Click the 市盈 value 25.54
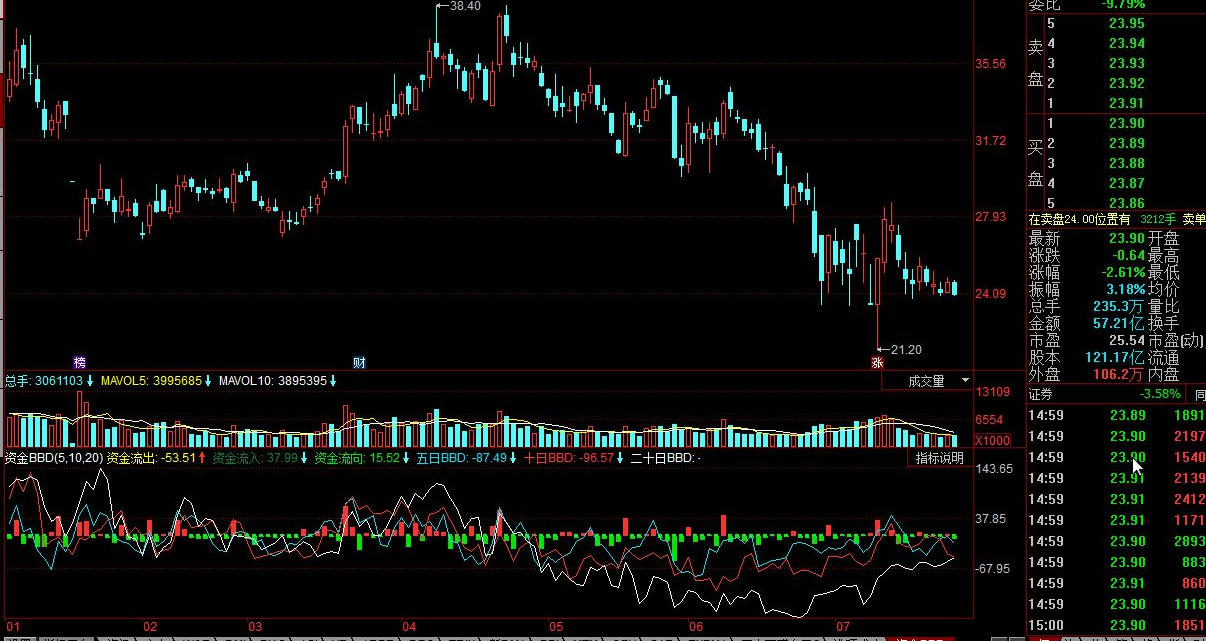1206x641 pixels. [x=1127, y=341]
